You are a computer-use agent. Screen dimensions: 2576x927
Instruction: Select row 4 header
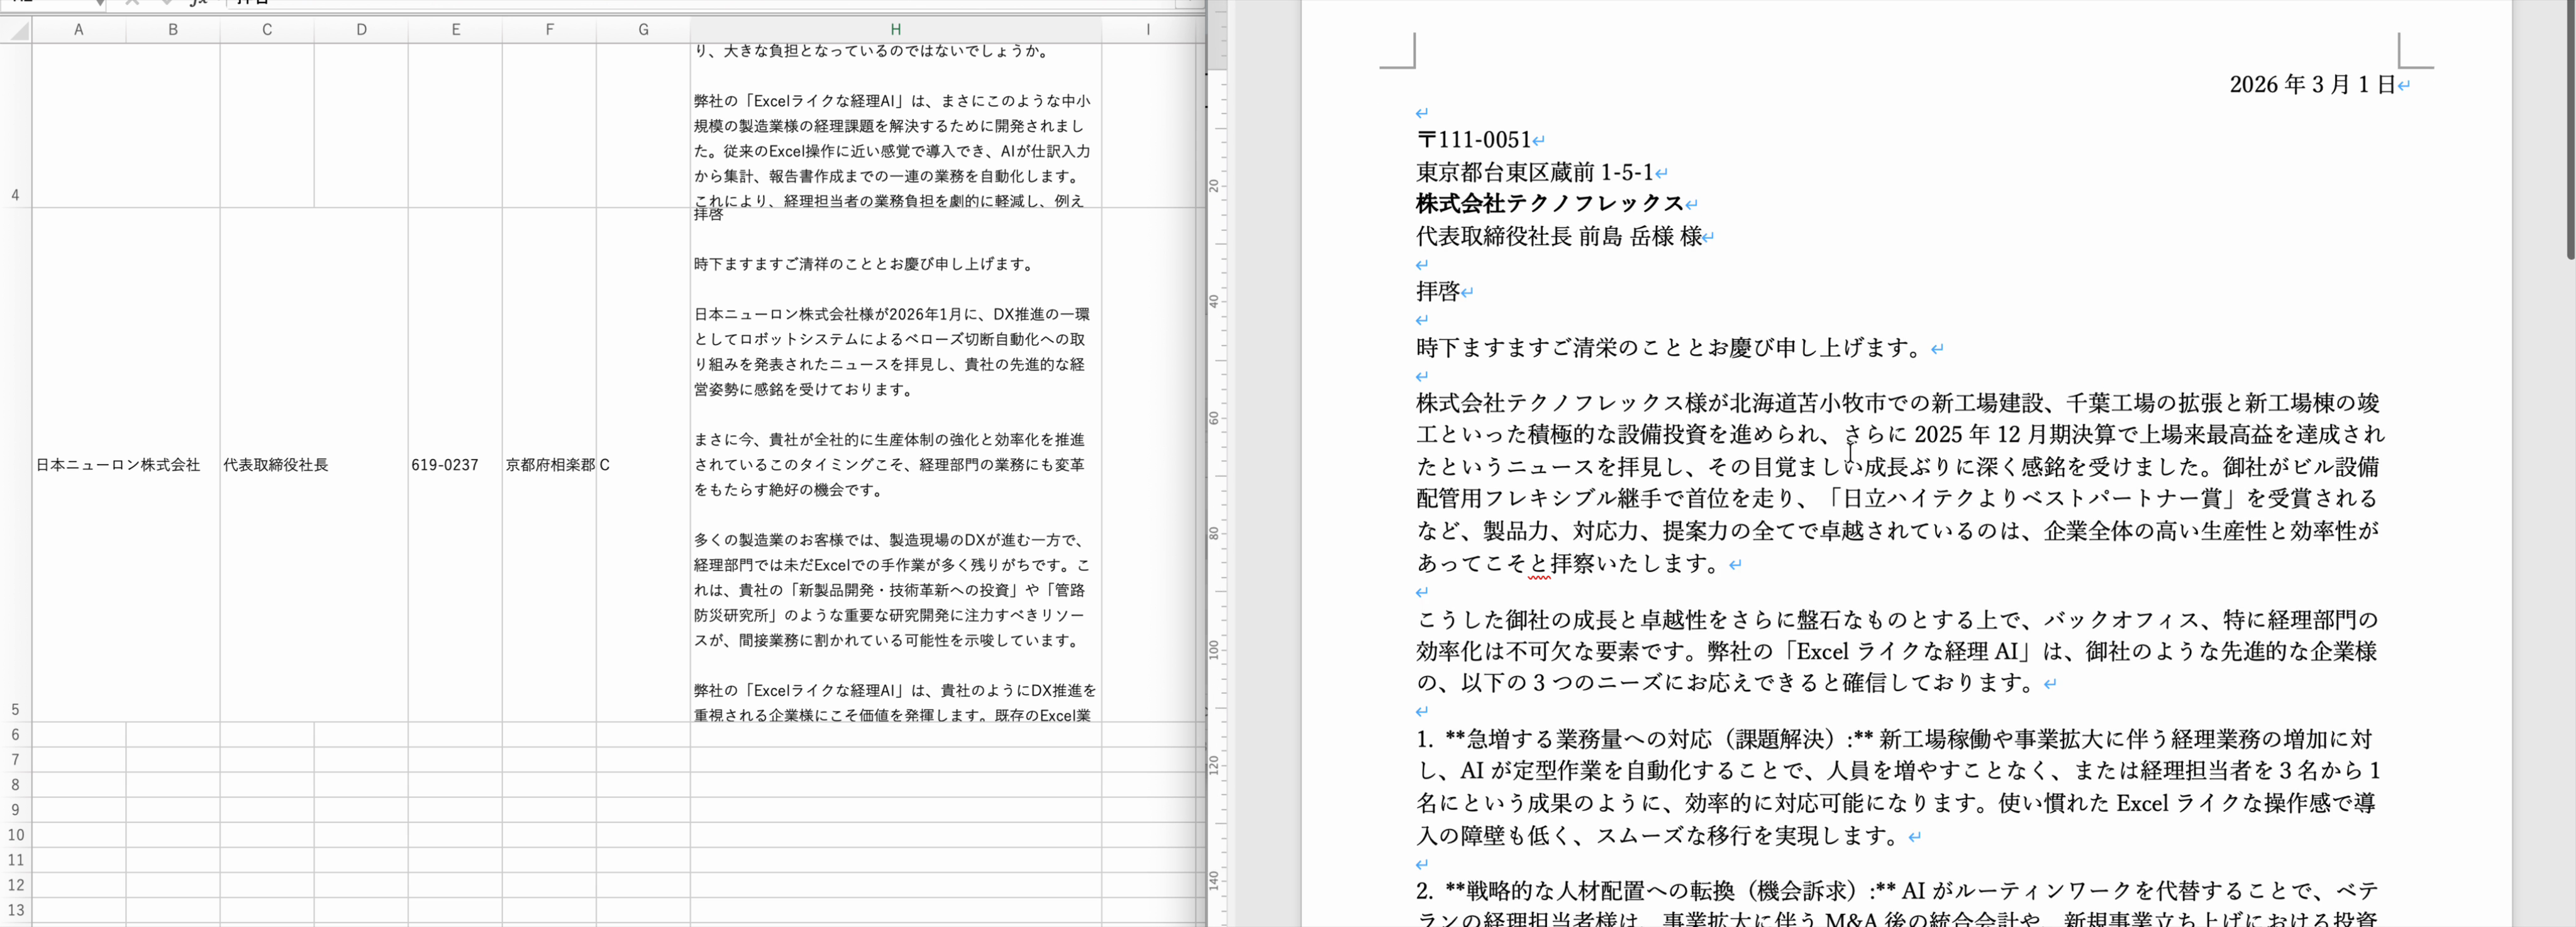click(15, 195)
